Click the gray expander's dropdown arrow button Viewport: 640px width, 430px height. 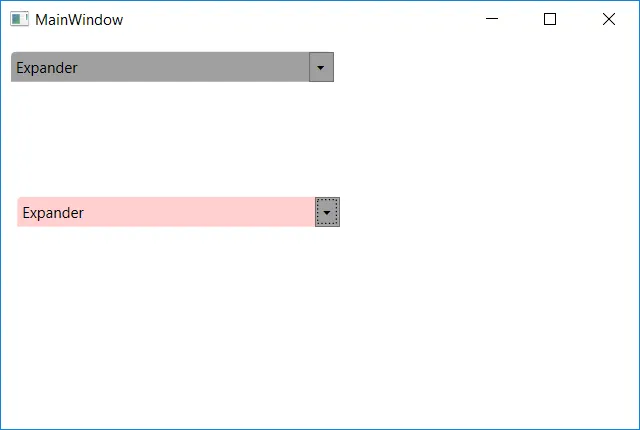click(x=321, y=67)
